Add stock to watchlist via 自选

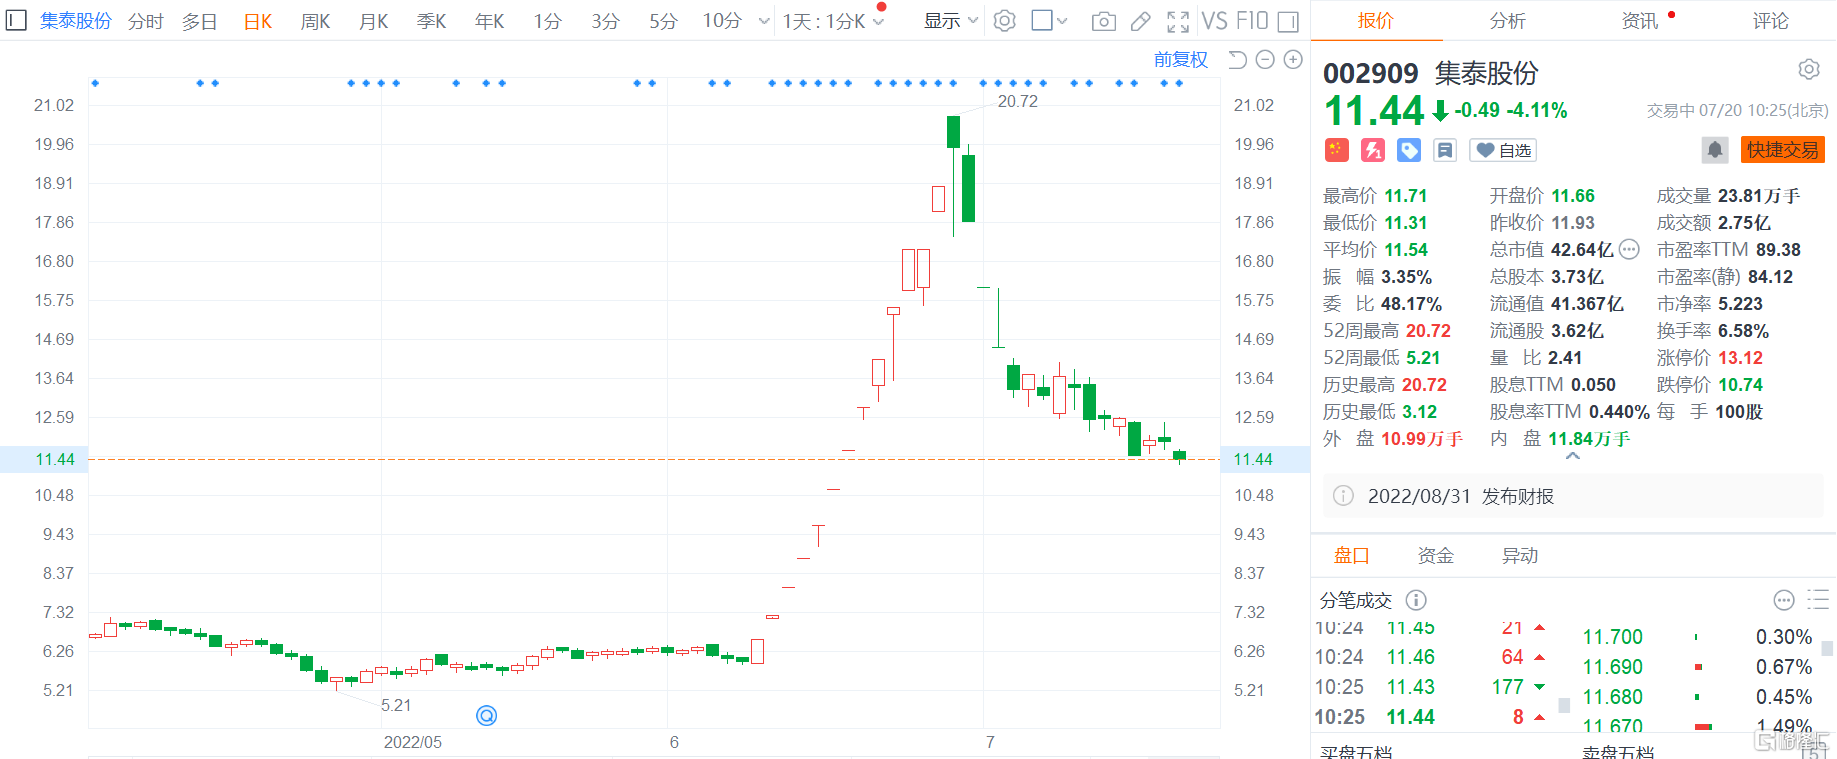pyautogui.click(x=1503, y=150)
